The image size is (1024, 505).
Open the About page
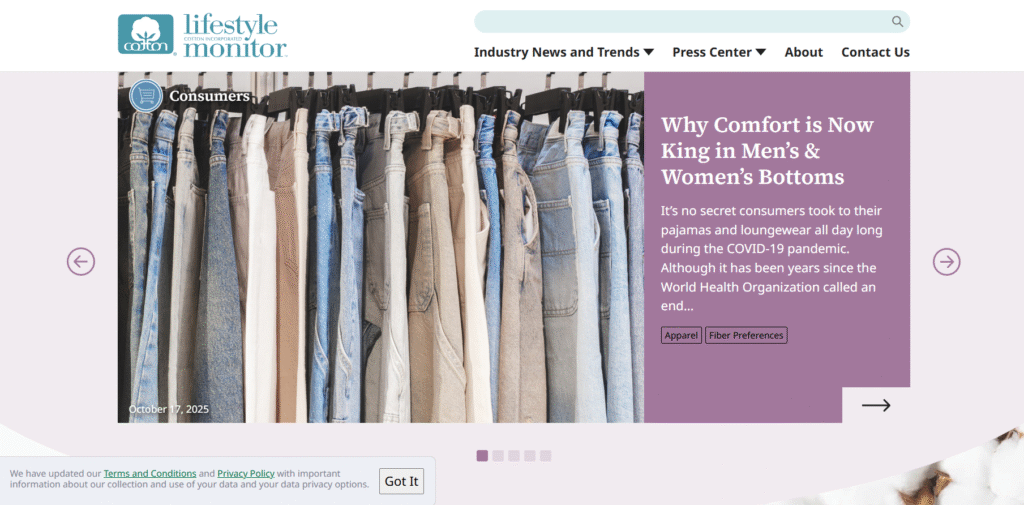tap(803, 52)
